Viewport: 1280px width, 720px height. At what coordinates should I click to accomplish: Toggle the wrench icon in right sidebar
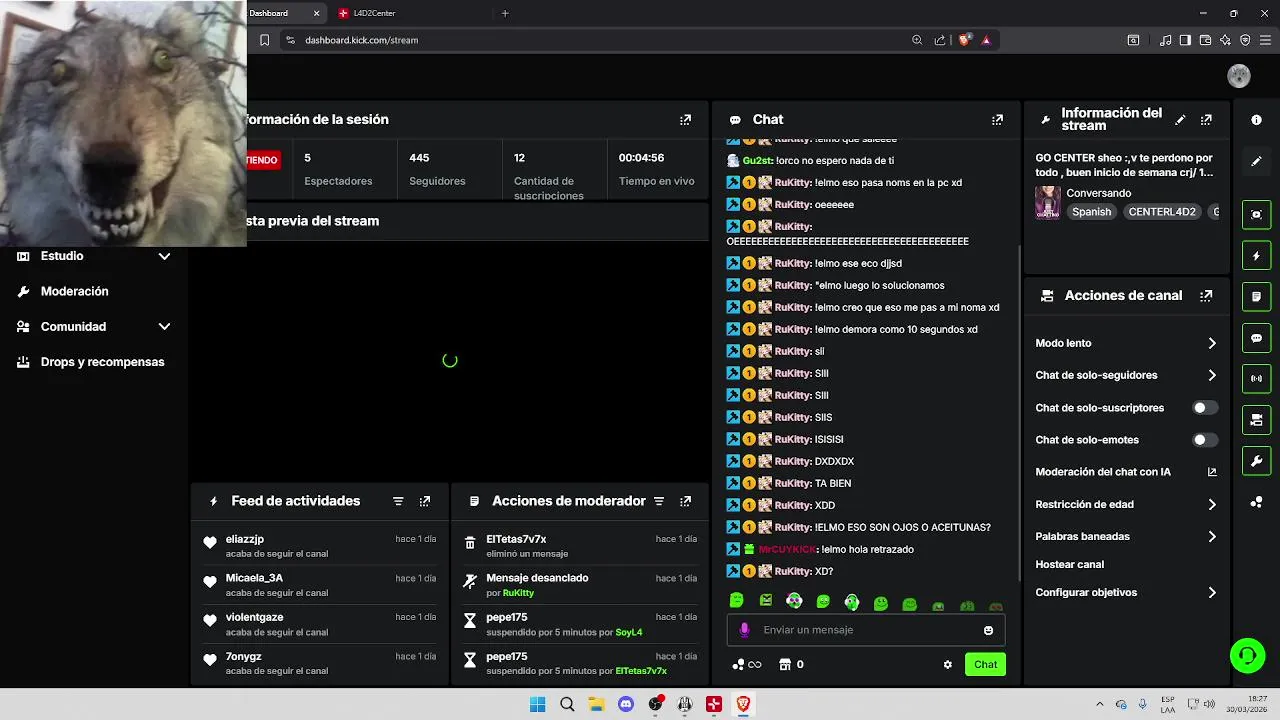point(1257,461)
